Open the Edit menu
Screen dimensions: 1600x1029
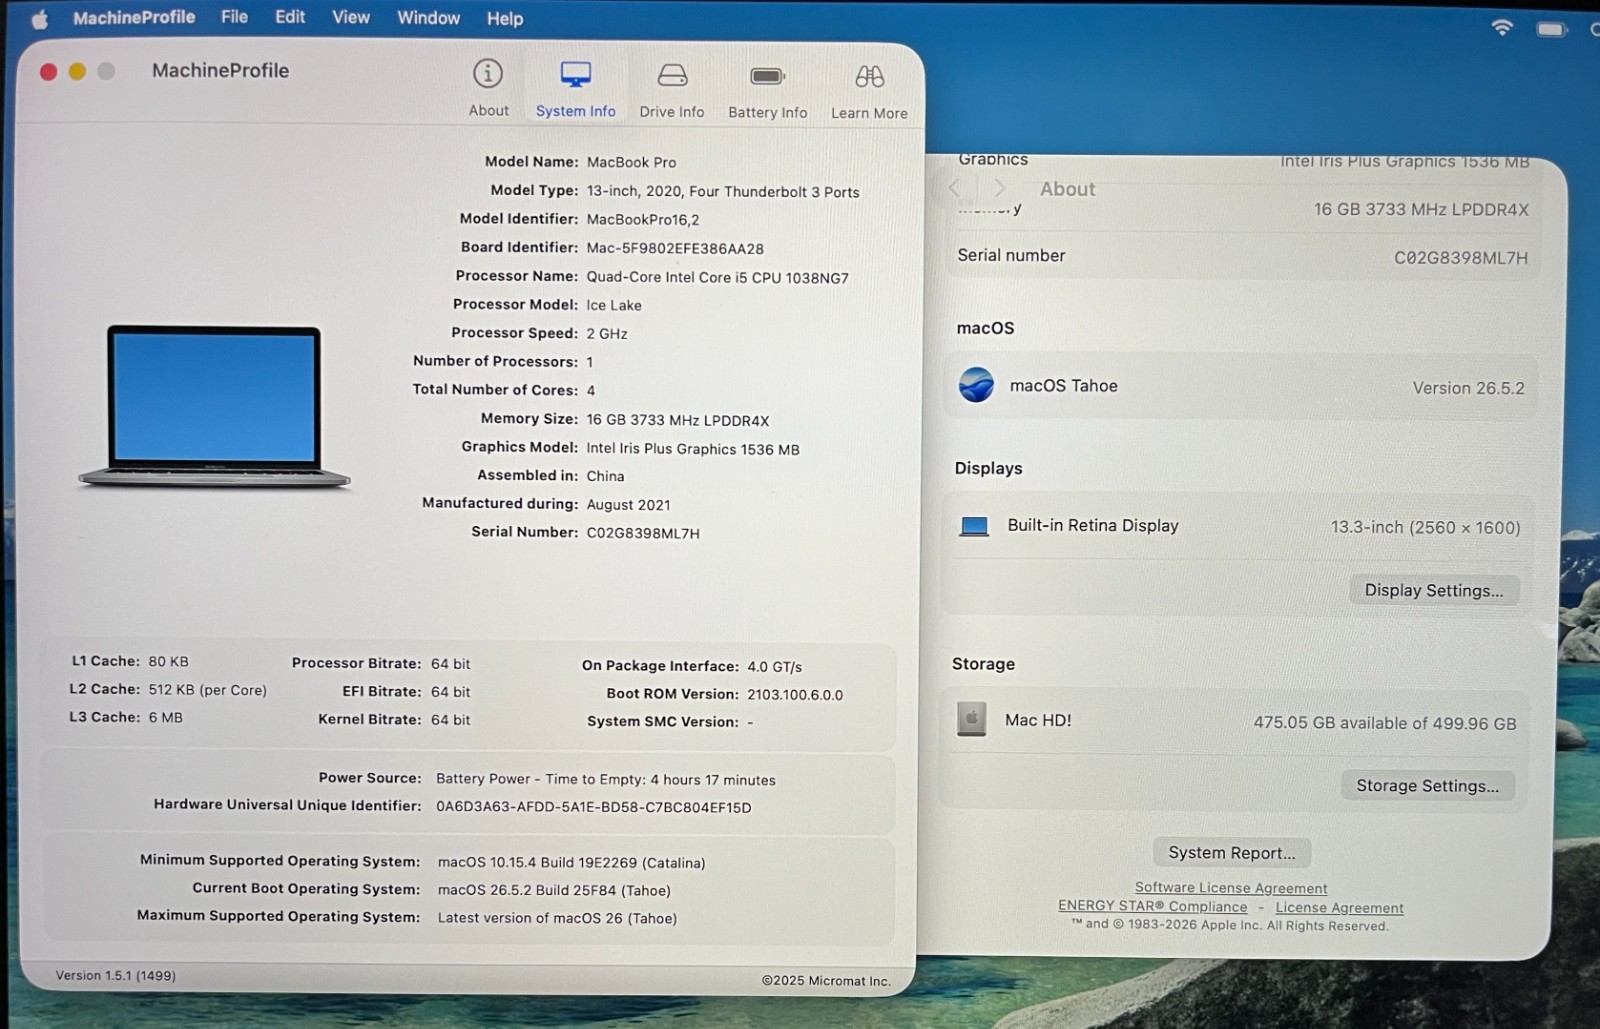tap(290, 17)
